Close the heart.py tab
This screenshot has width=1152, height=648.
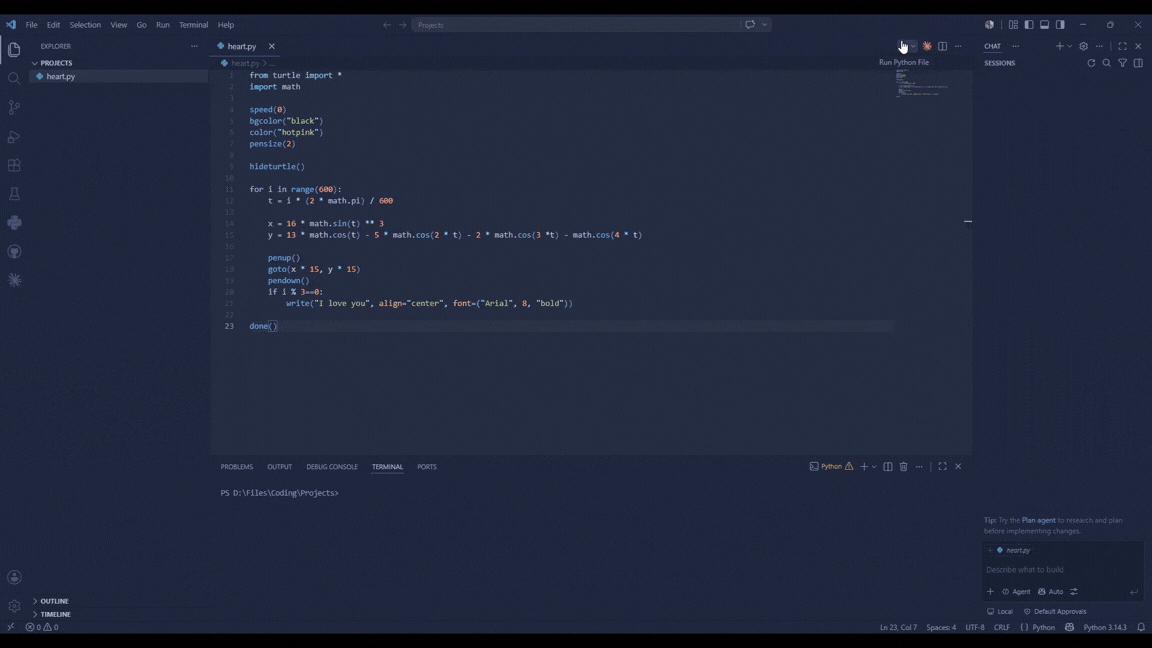[272, 46]
